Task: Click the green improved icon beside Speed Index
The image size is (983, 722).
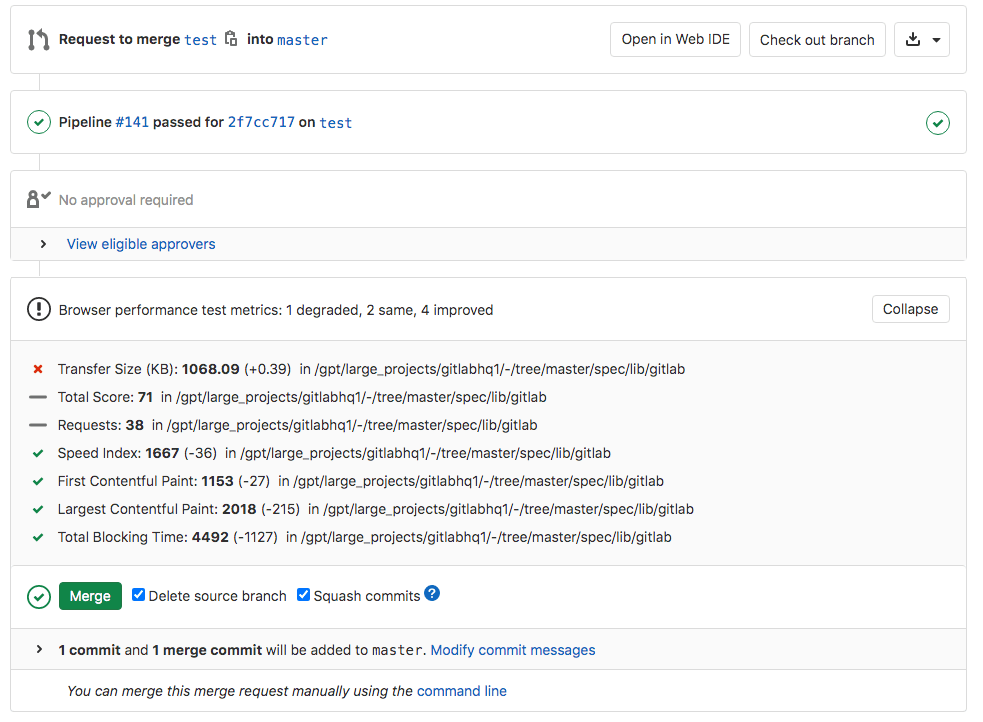Action: coord(37,452)
